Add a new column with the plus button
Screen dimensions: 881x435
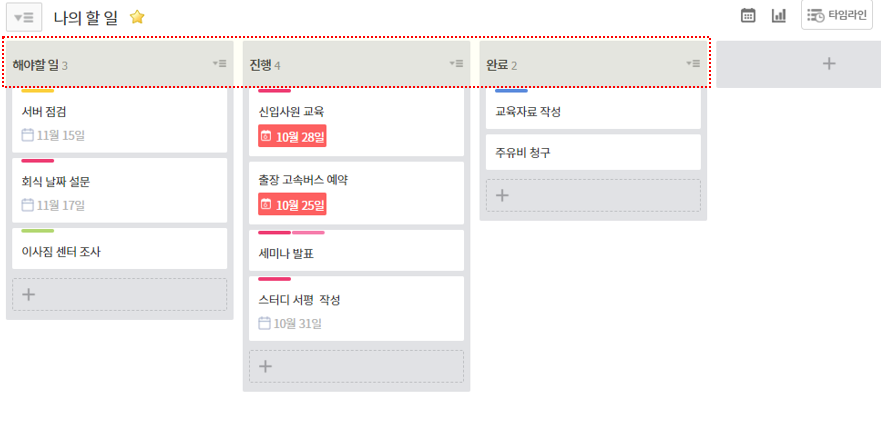pos(828,64)
